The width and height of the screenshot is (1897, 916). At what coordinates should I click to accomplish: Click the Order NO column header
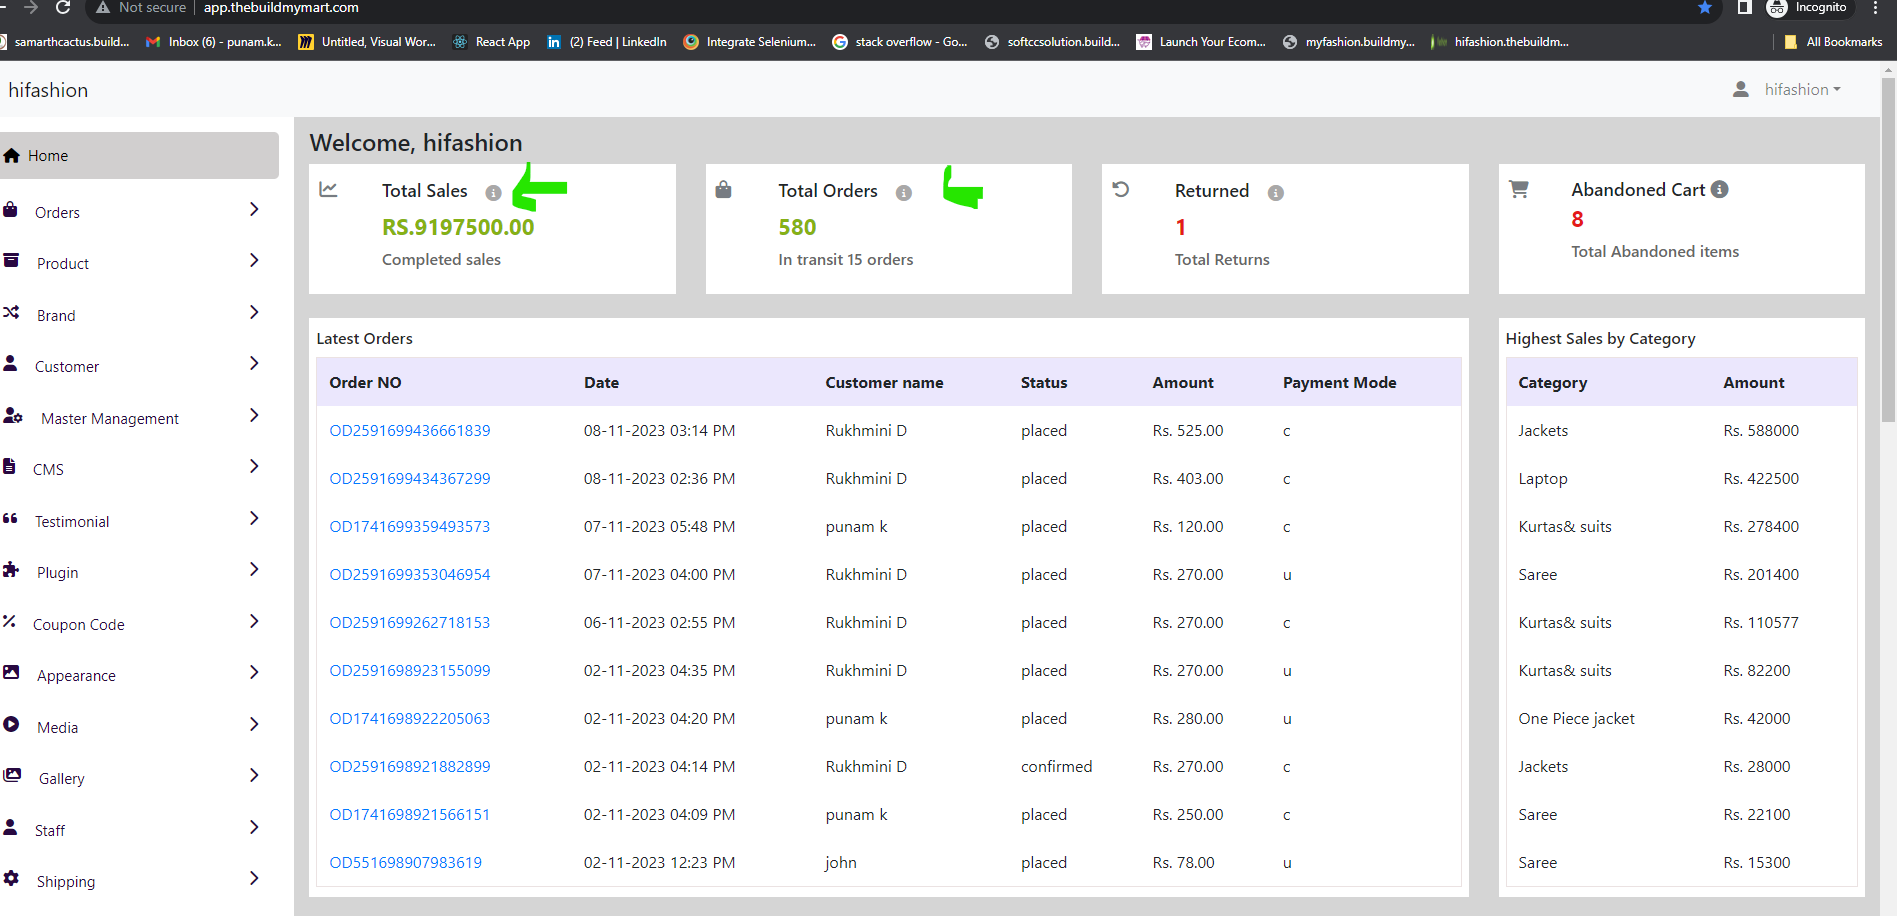(x=365, y=383)
